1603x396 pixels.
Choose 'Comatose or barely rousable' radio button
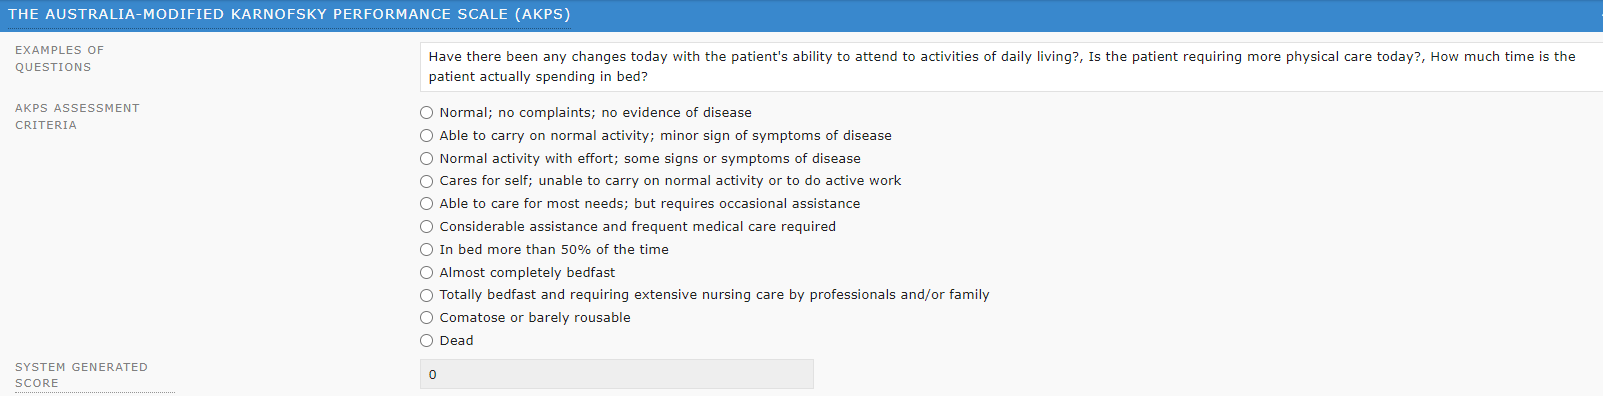coord(427,318)
